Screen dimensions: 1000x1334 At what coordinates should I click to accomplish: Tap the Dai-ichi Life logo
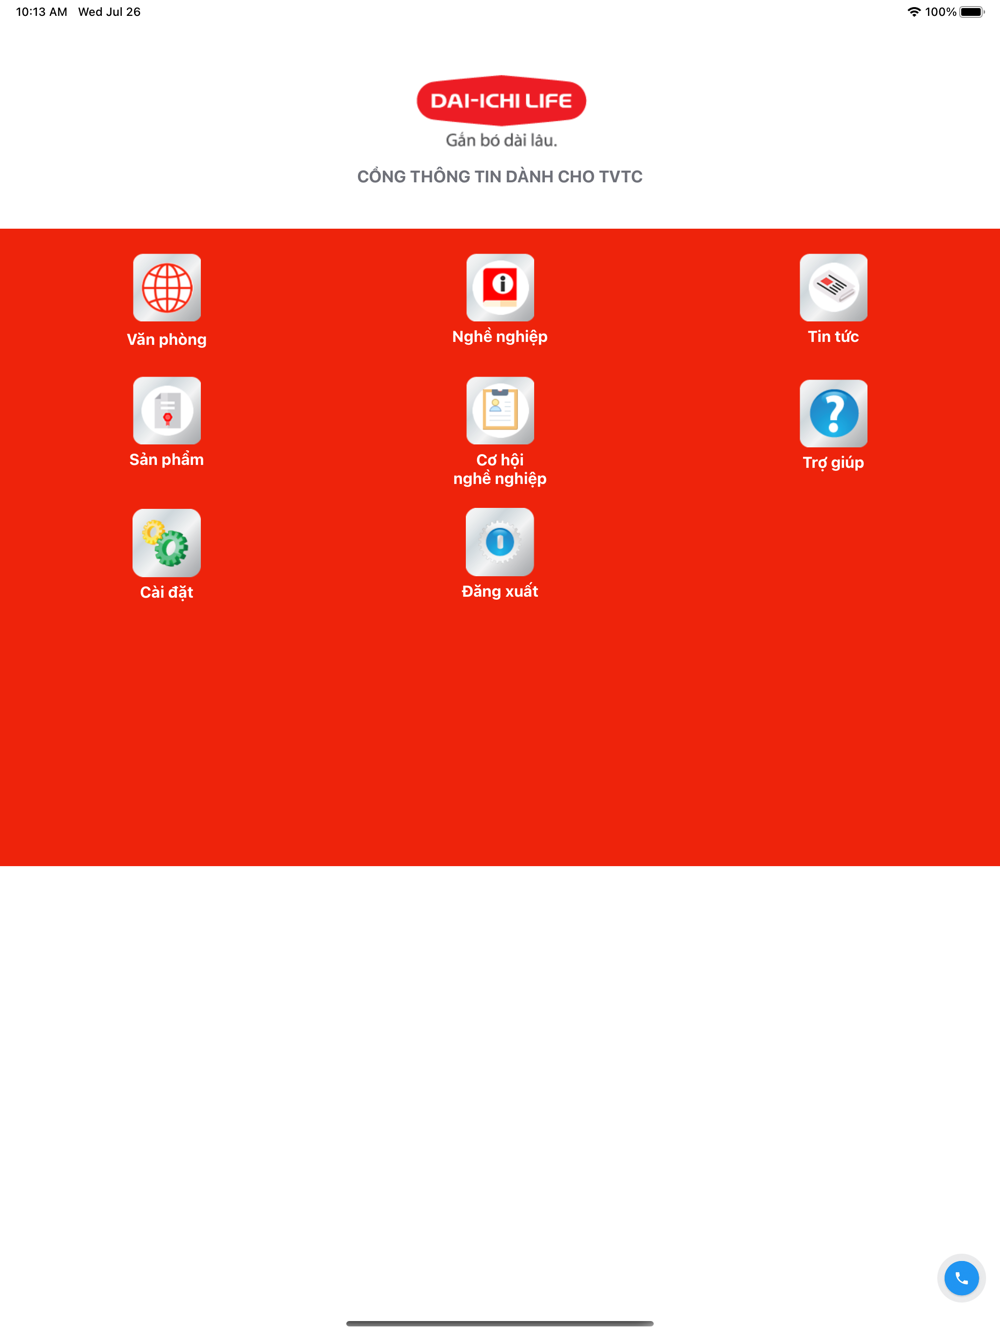pyautogui.click(x=501, y=101)
